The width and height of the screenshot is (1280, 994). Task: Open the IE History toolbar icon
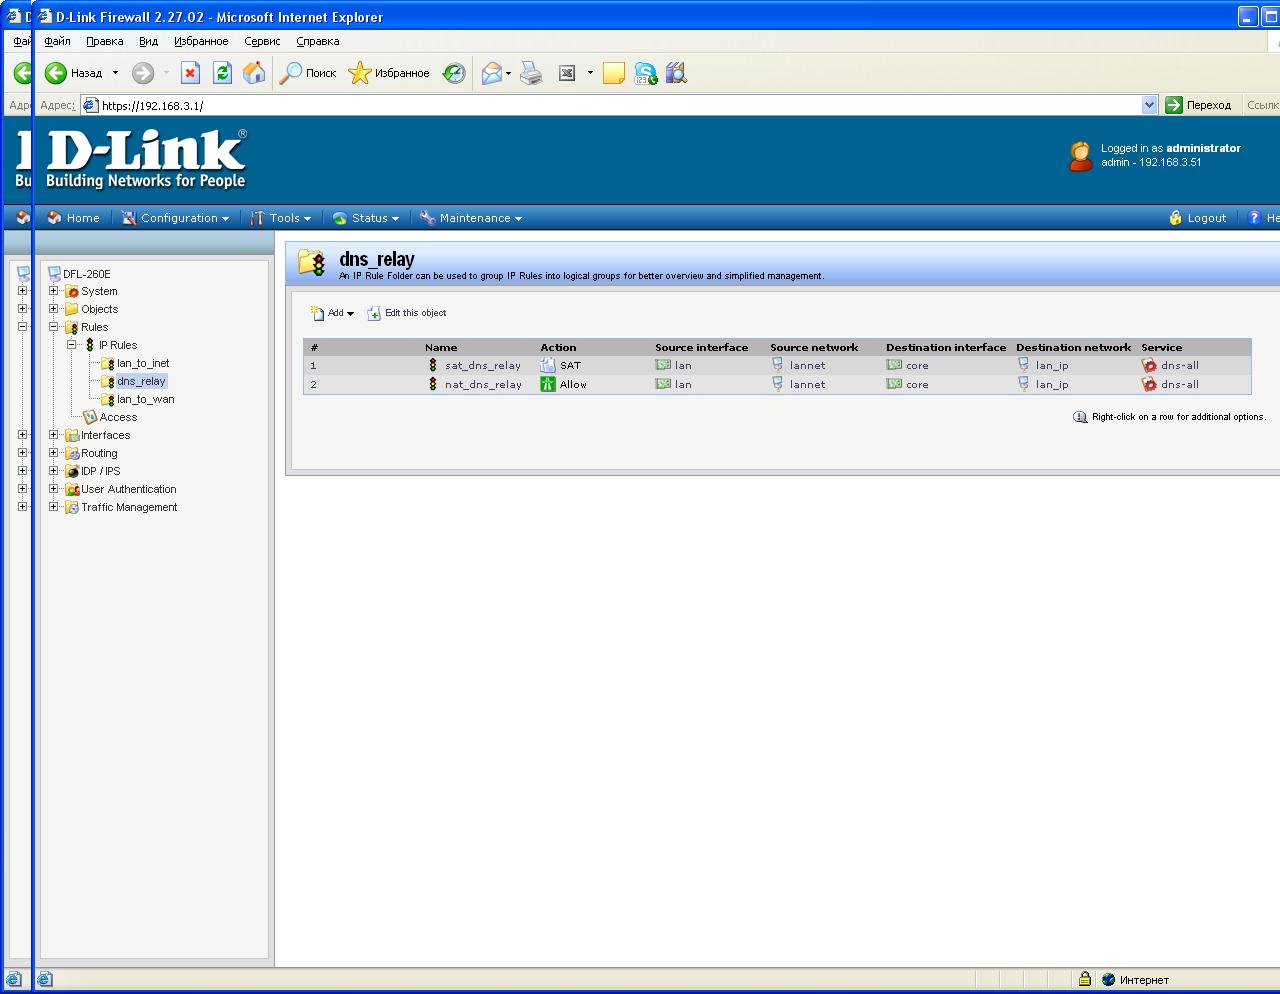[454, 73]
